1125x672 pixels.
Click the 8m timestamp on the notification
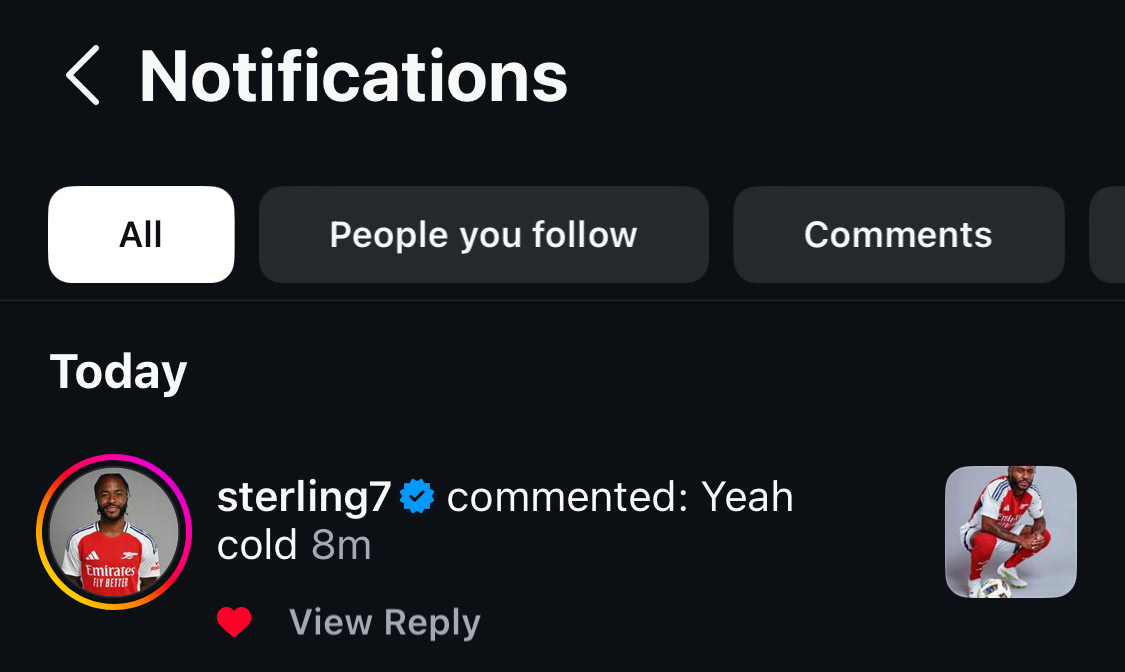(x=341, y=545)
